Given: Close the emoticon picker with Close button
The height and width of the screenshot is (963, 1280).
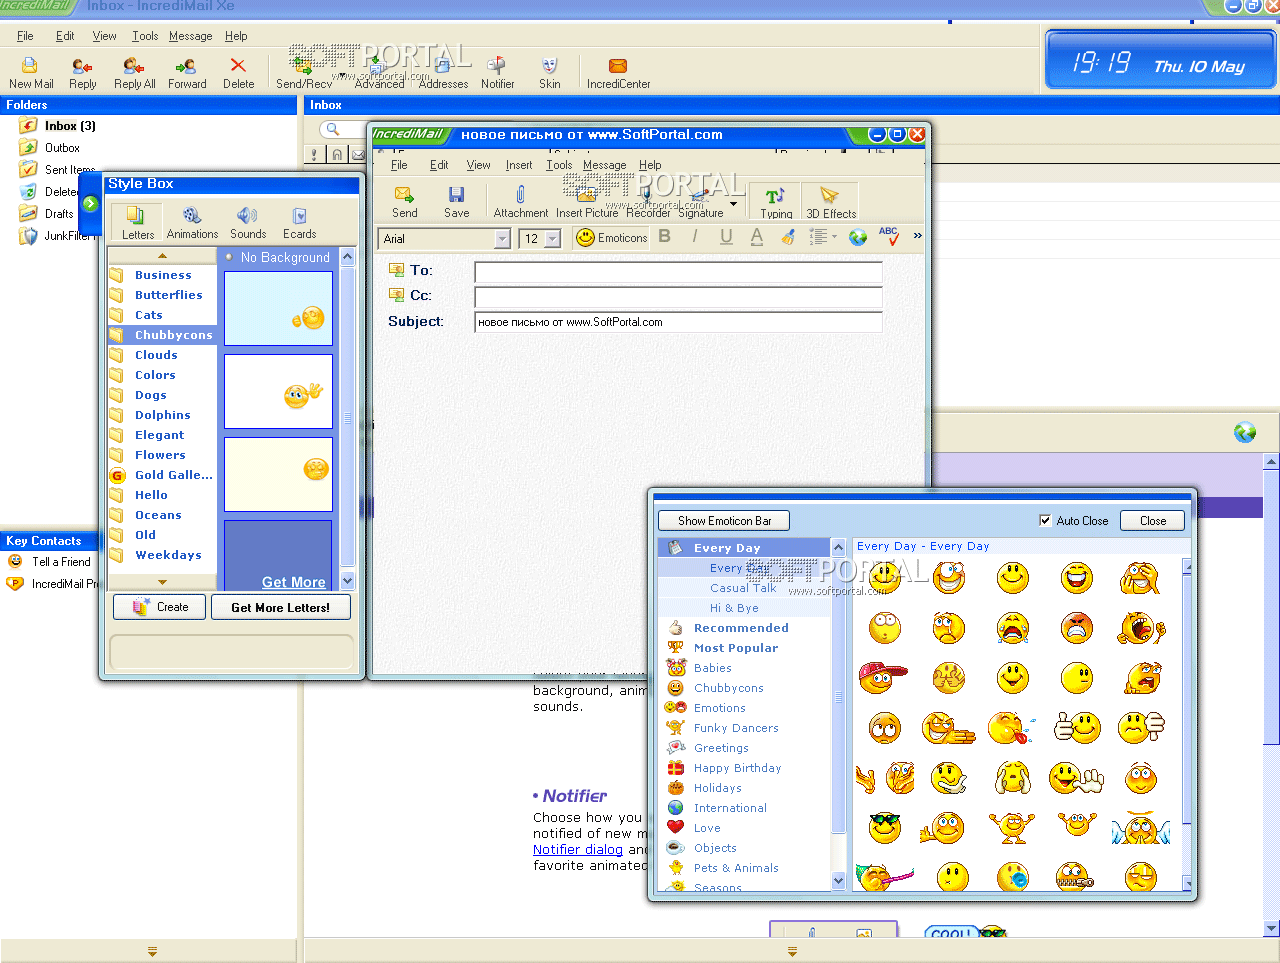Looking at the screenshot, I should pos(1152,520).
